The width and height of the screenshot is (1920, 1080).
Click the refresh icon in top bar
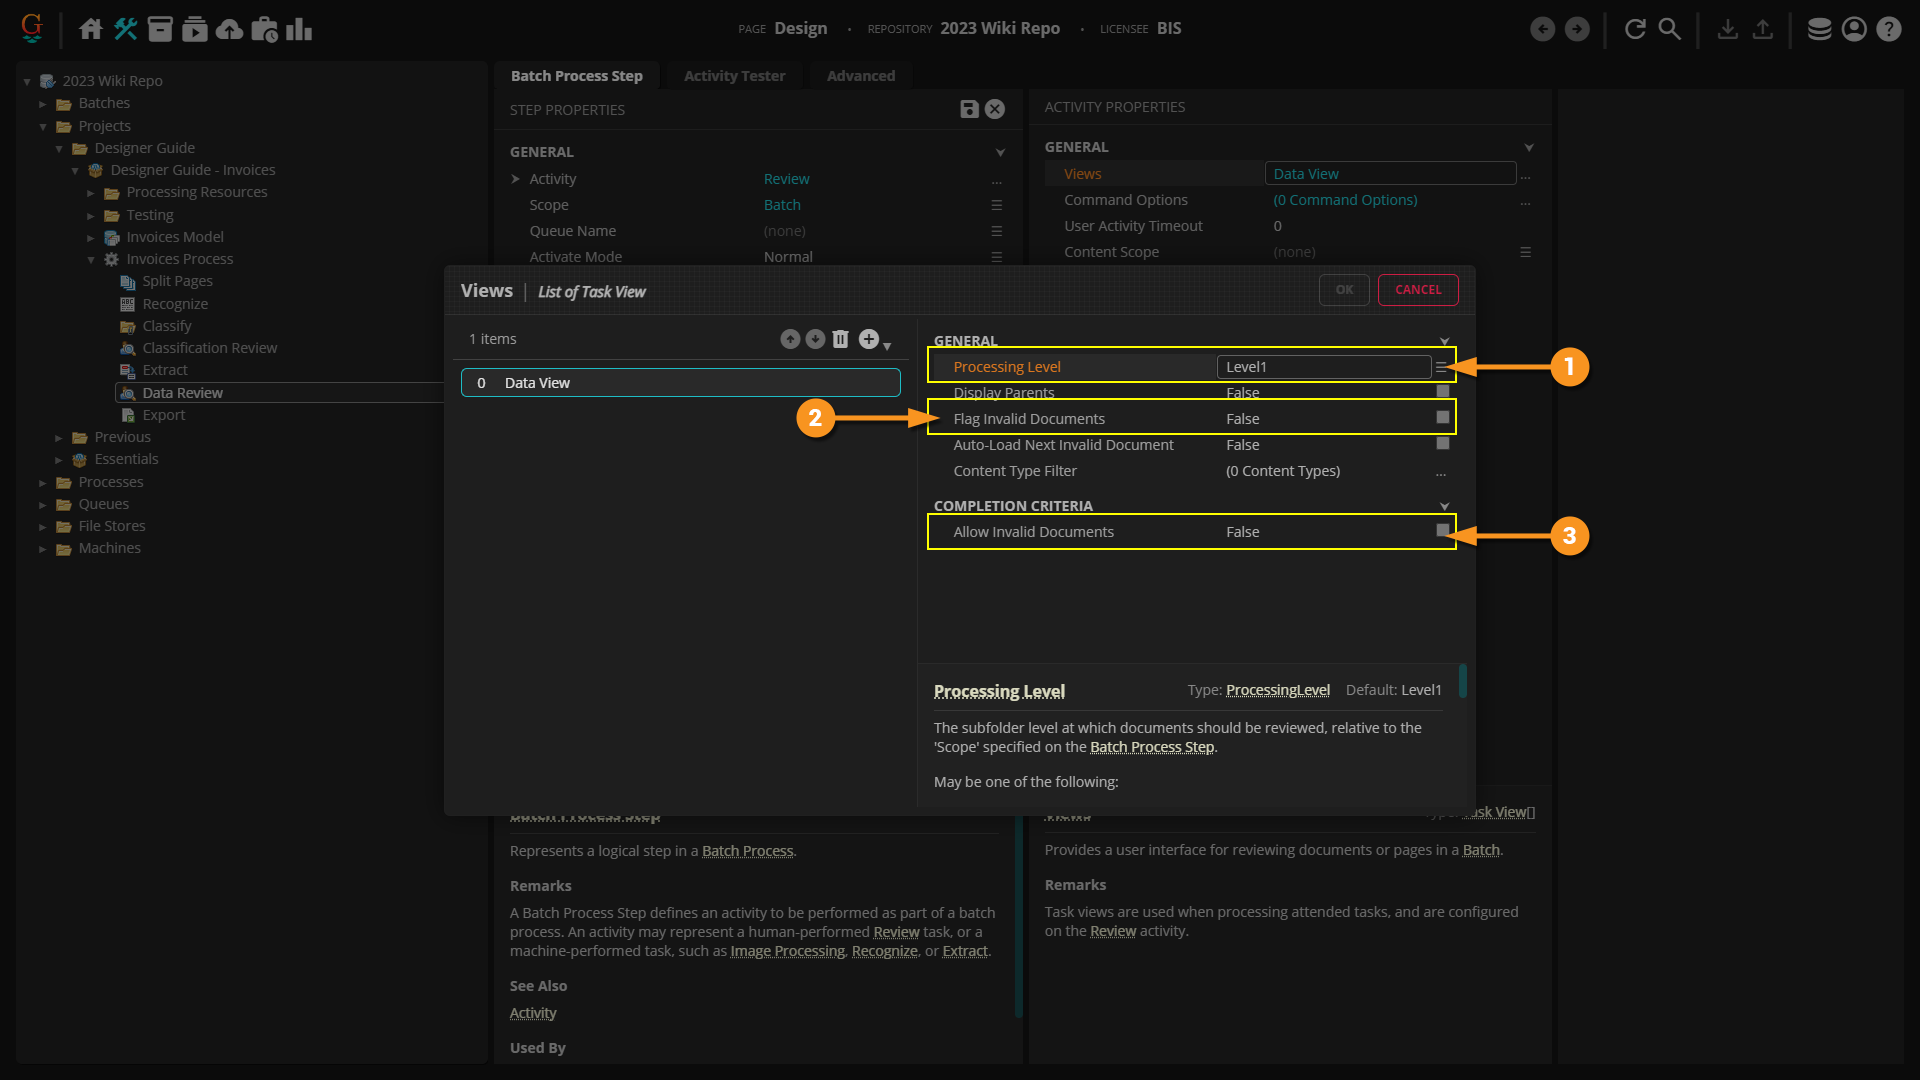(1635, 29)
